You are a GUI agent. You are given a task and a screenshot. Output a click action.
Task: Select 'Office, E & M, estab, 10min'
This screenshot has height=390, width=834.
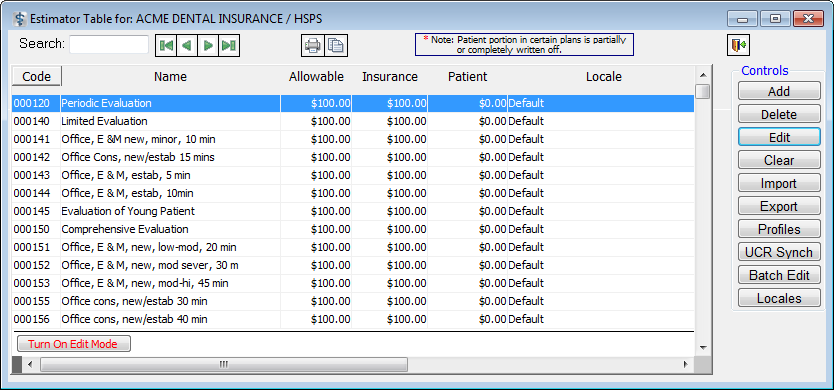[353, 193]
